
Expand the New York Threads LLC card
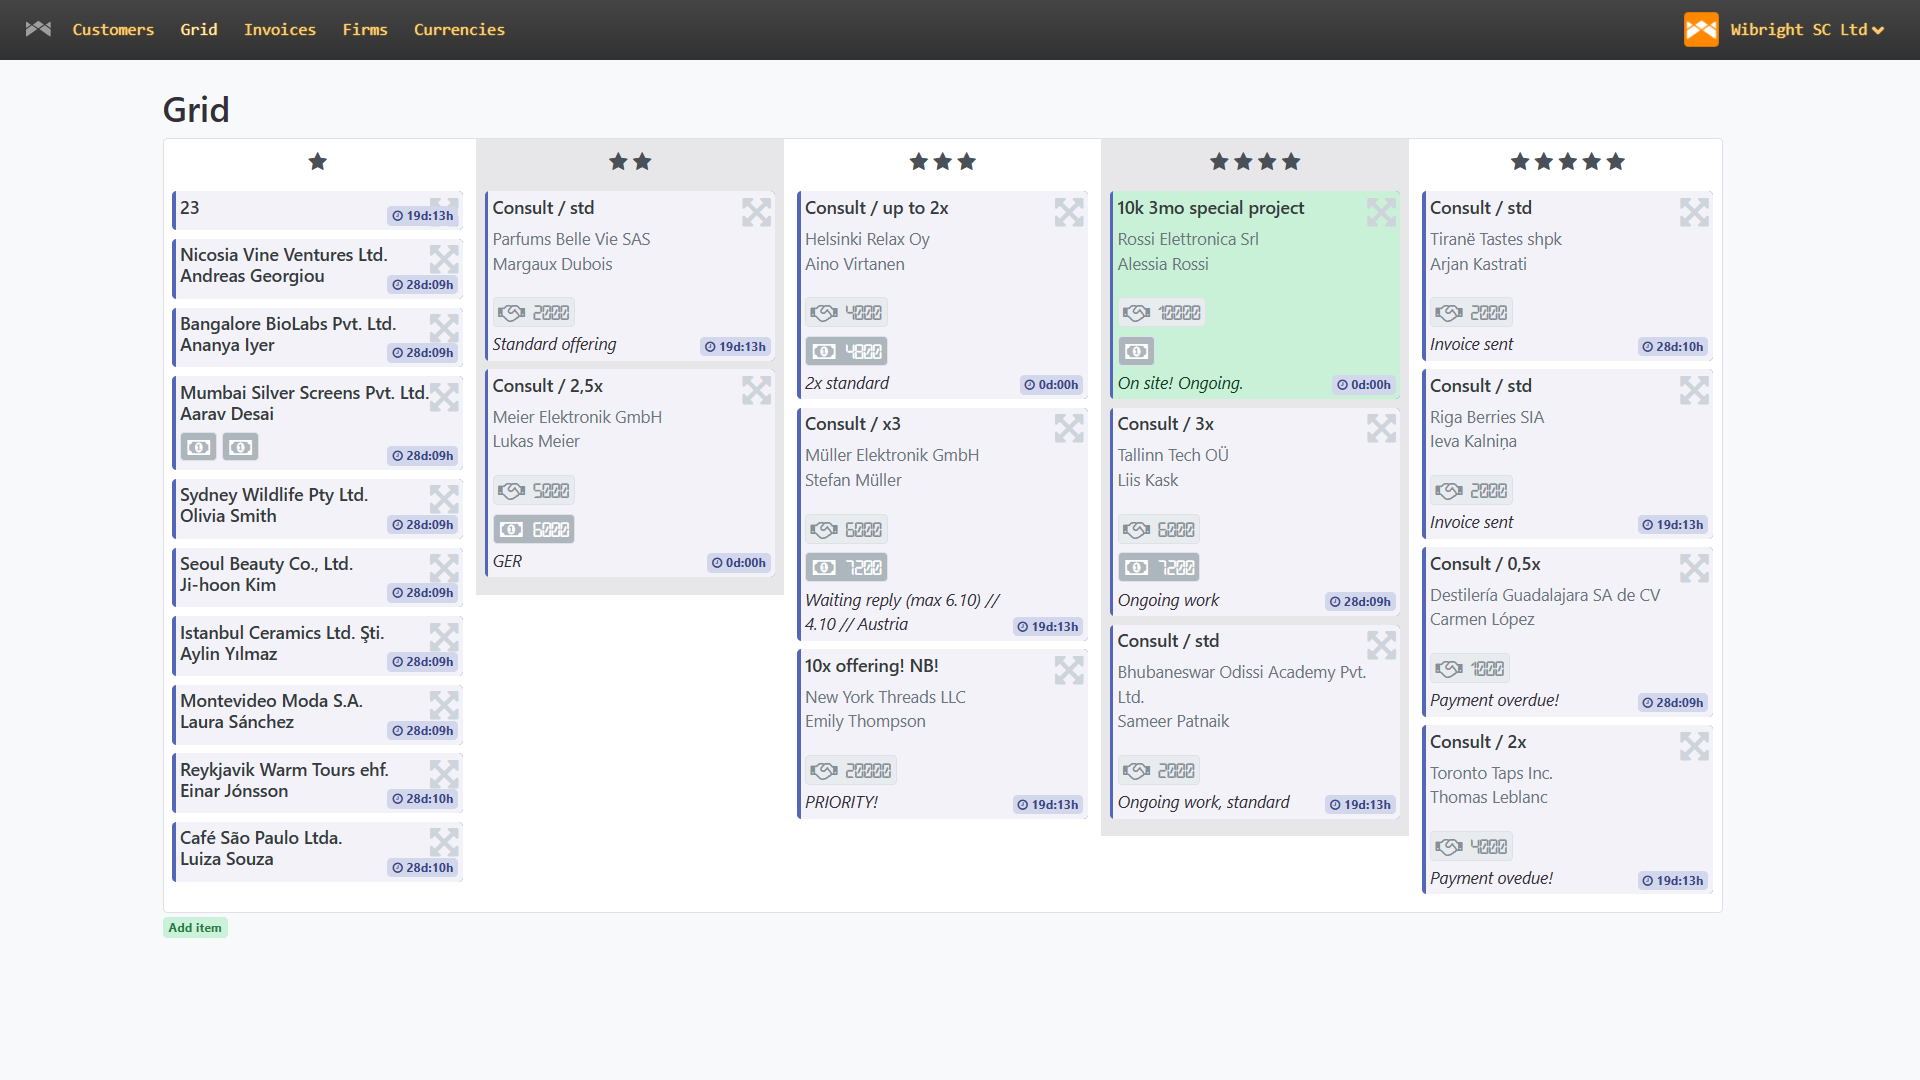point(1069,670)
